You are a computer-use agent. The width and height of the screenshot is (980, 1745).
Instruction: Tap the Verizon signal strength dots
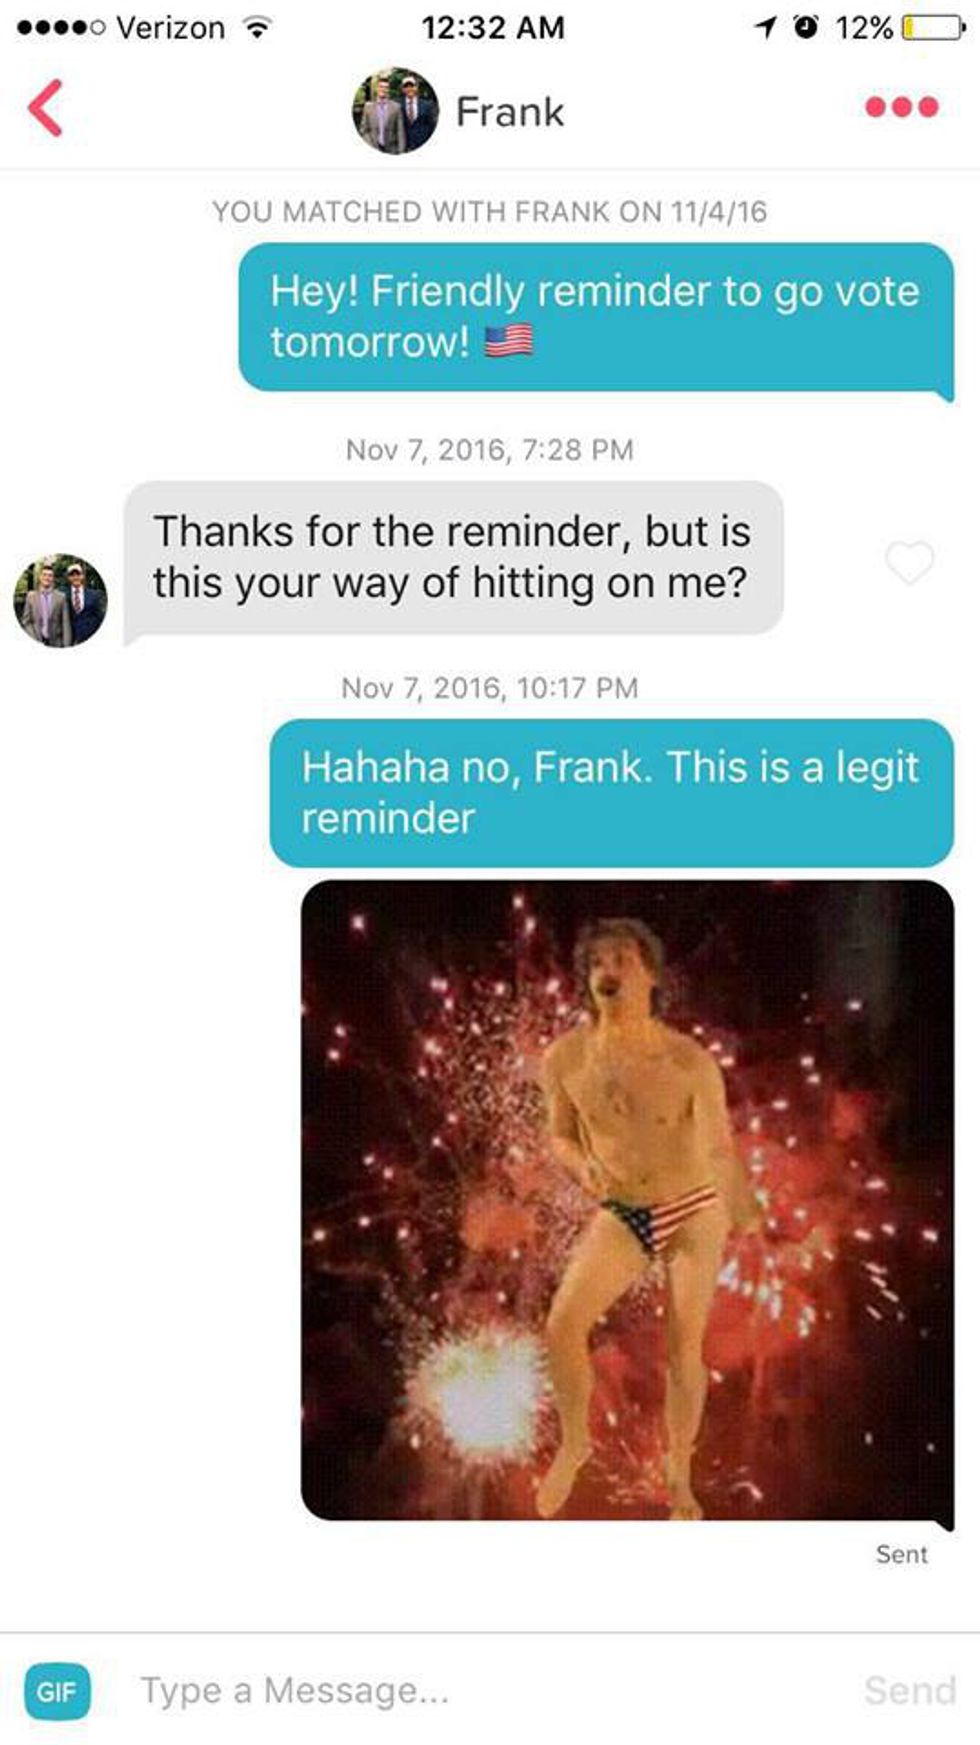point(60,28)
